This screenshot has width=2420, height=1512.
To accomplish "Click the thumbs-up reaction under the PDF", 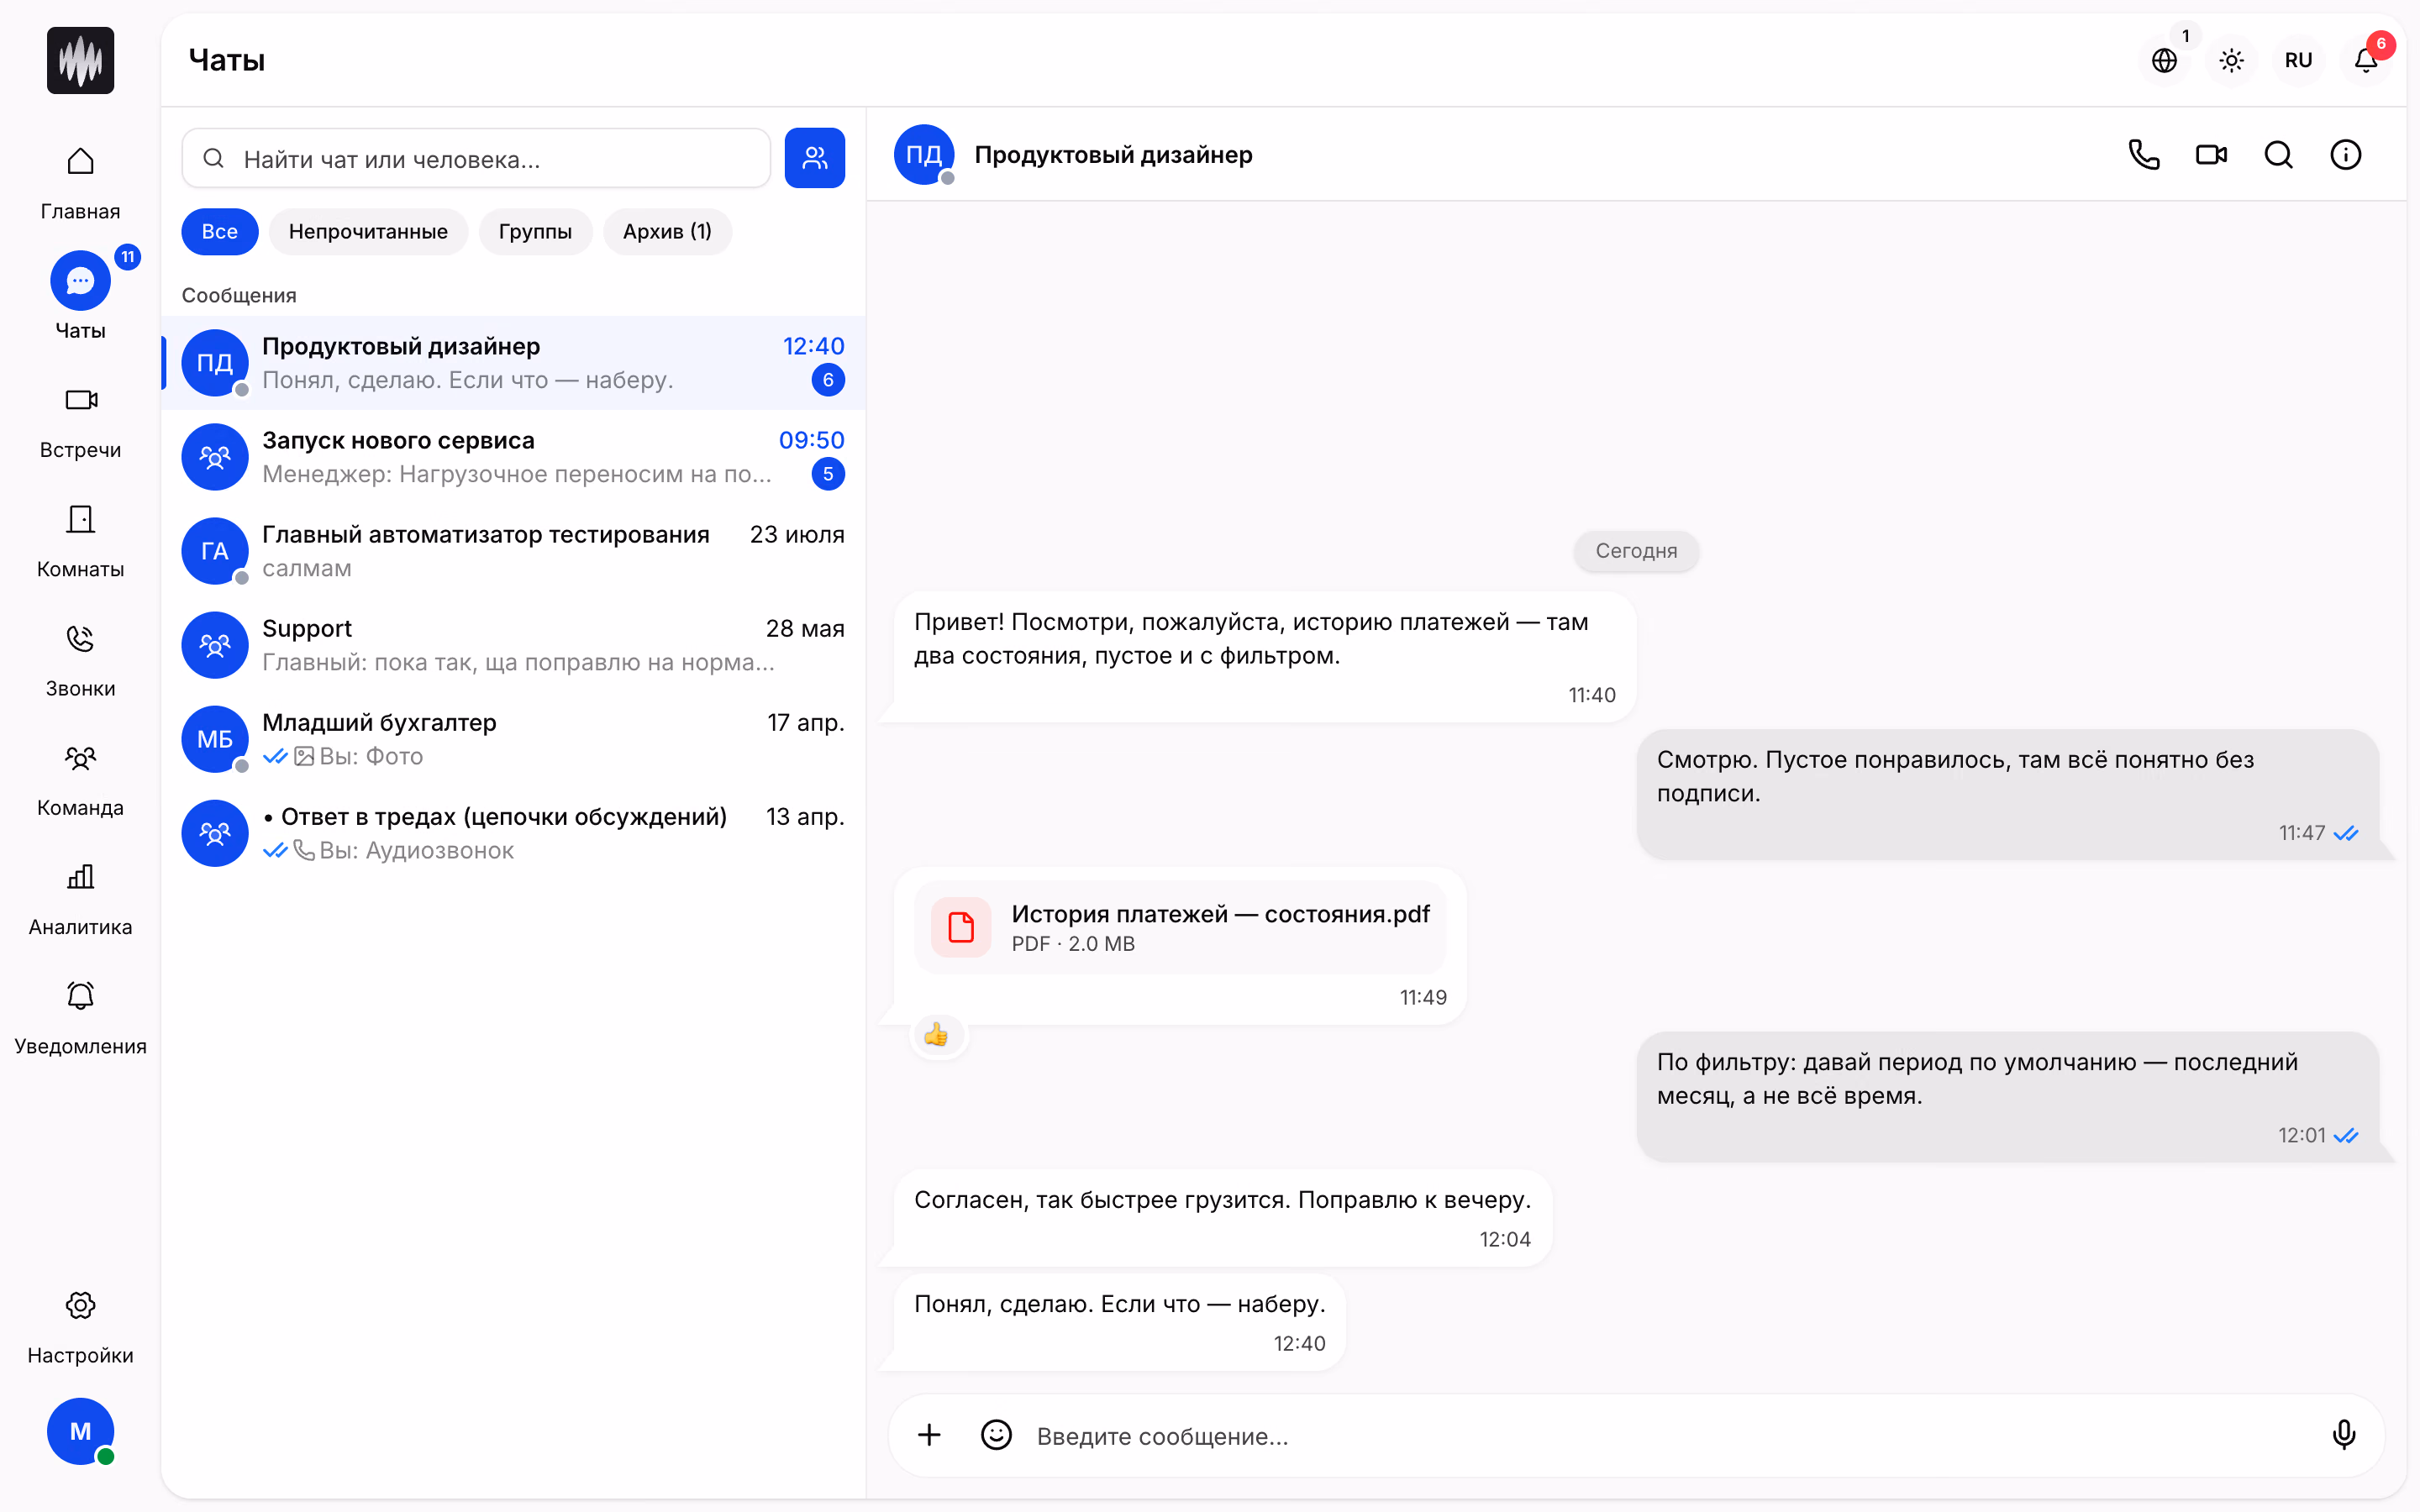I will 937,1035.
